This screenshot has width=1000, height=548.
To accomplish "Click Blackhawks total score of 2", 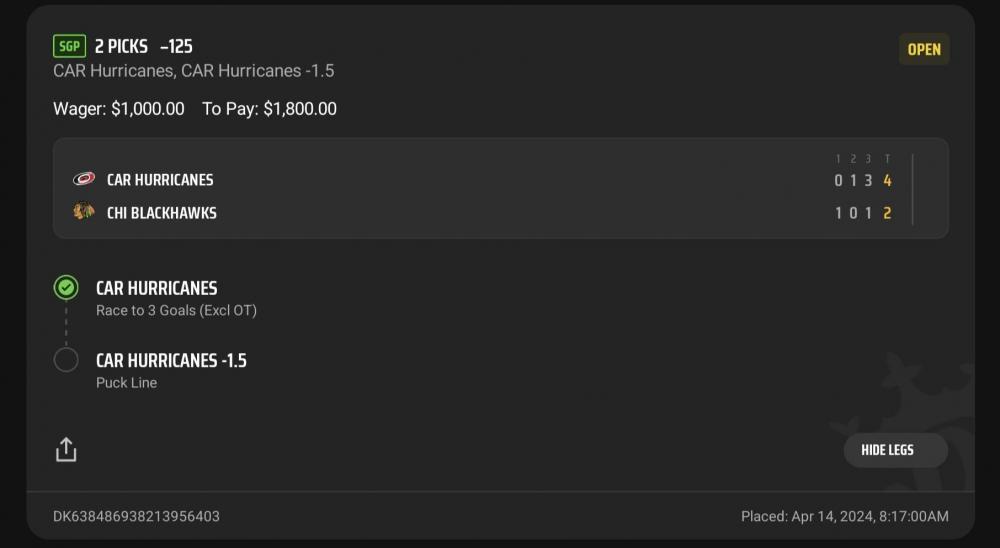I will (887, 213).
